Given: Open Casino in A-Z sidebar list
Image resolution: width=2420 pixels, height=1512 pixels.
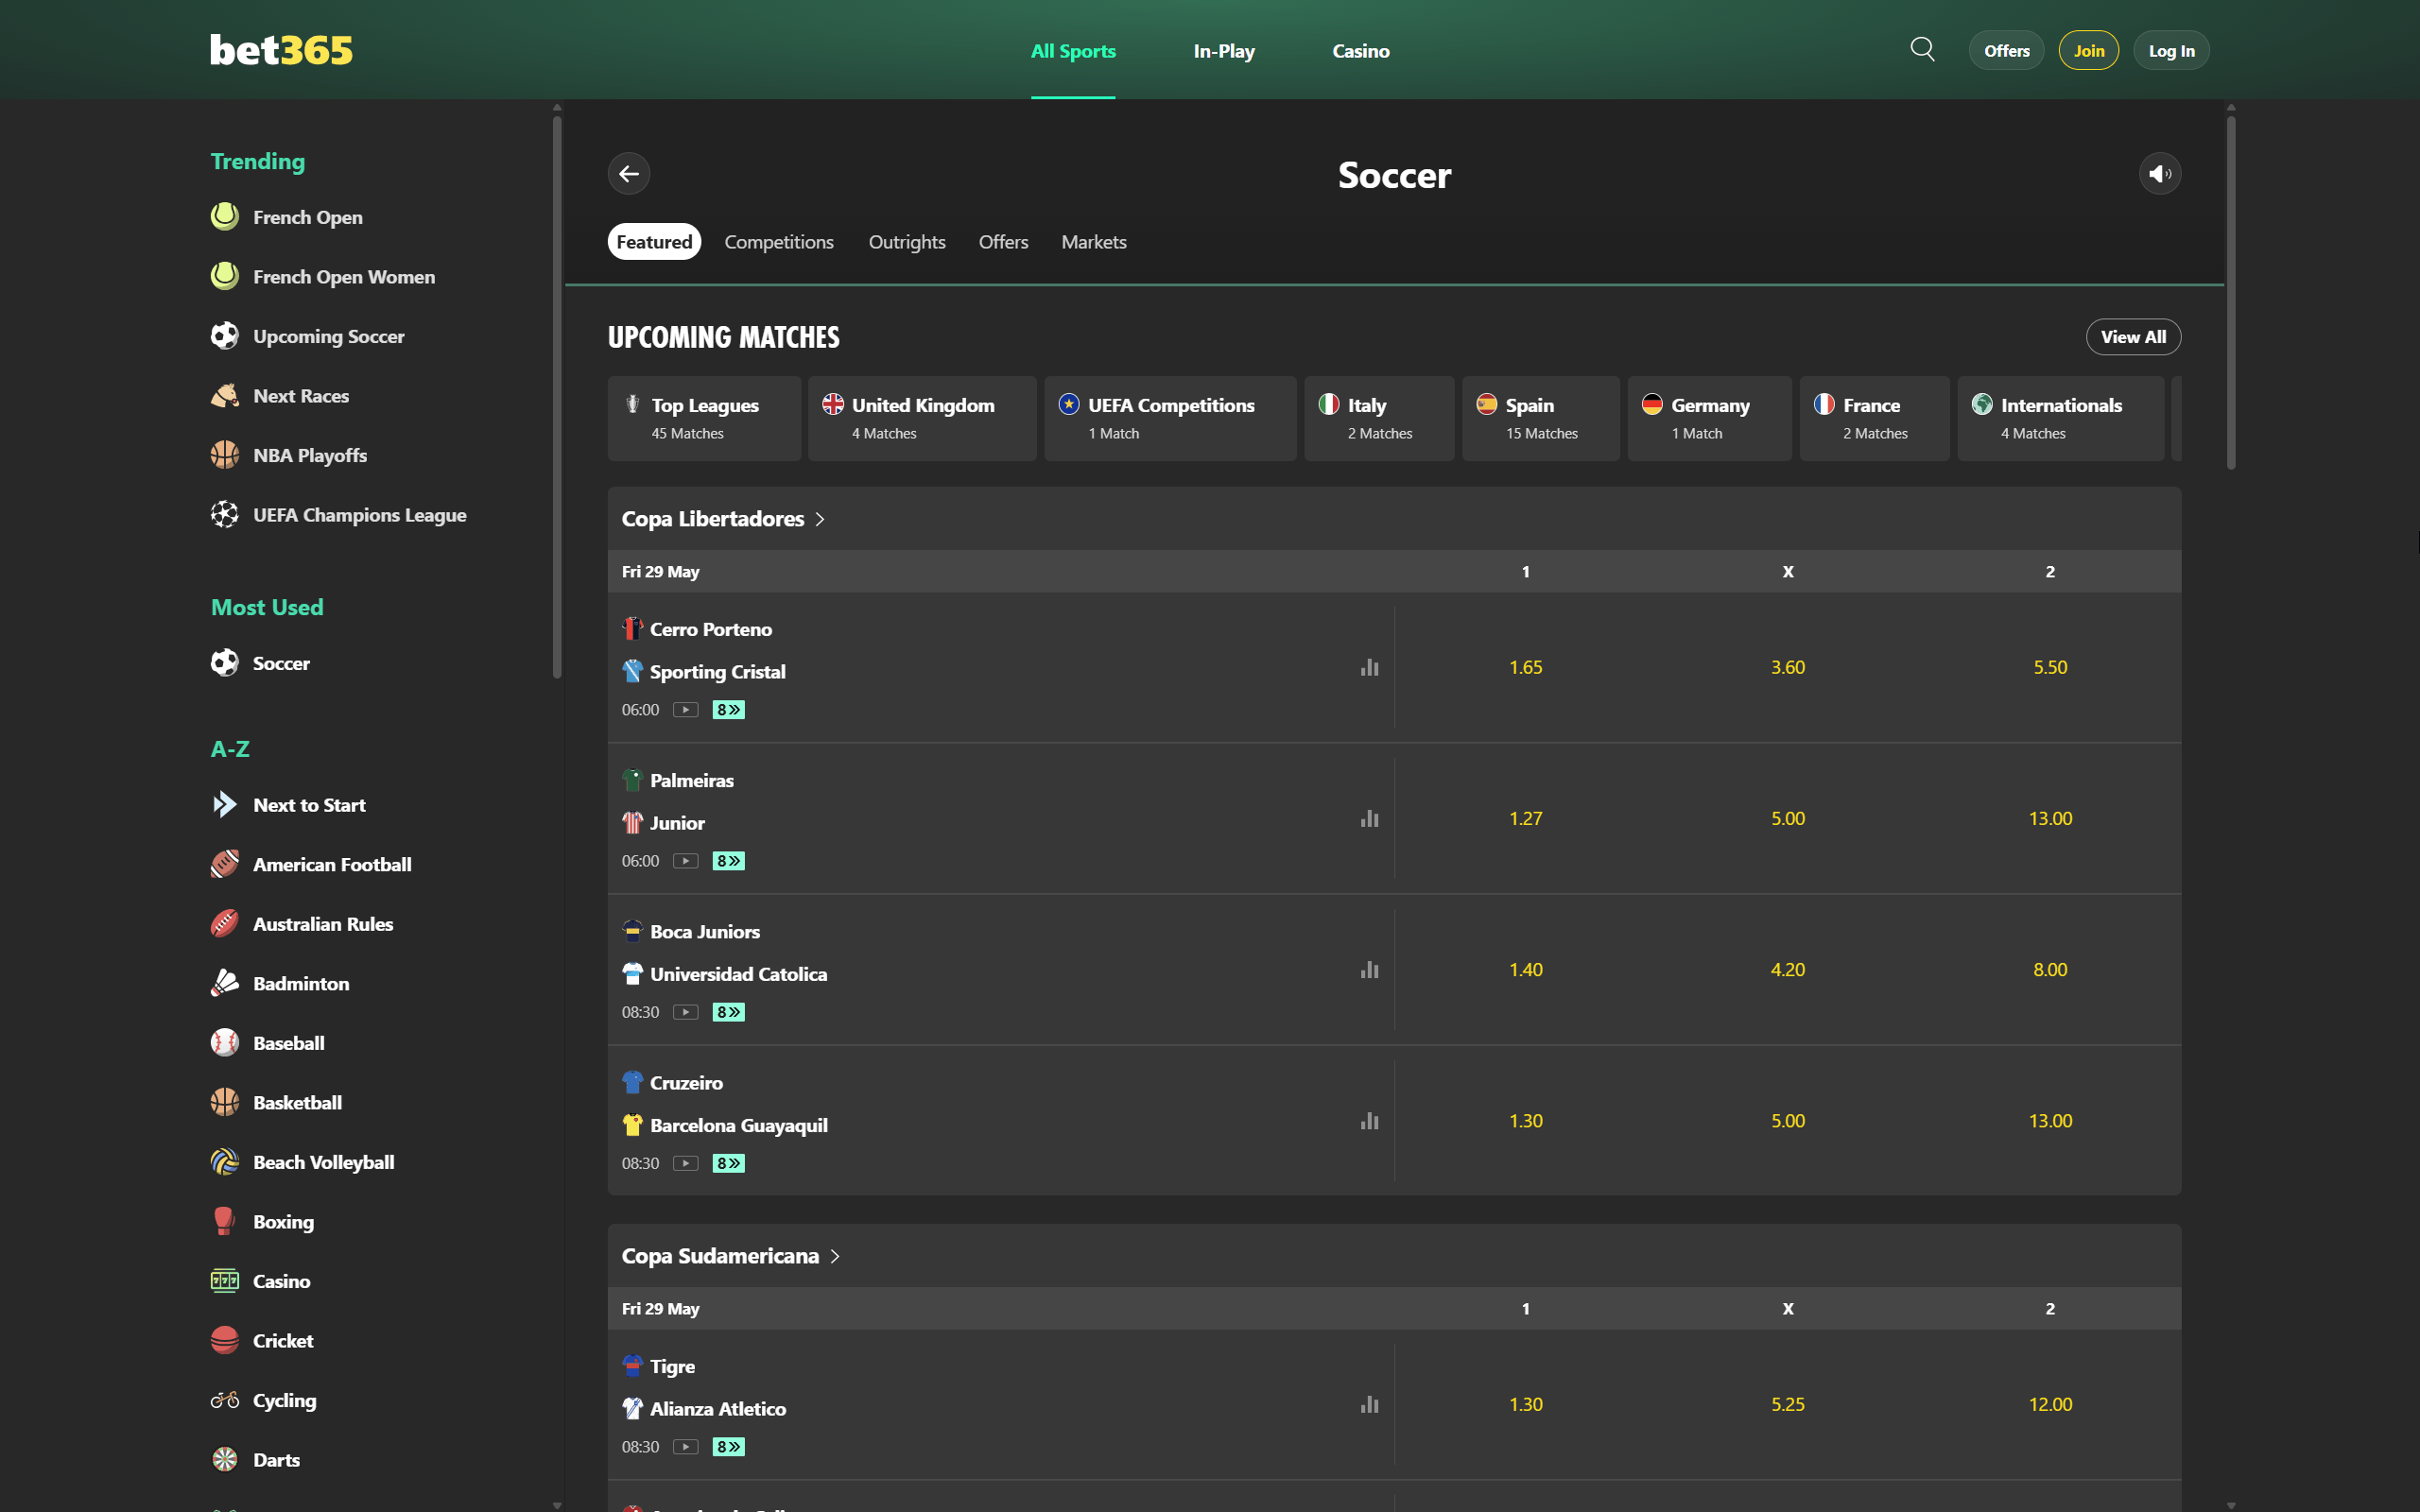Looking at the screenshot, I should pyautogui.click(x=260, y=1281).
